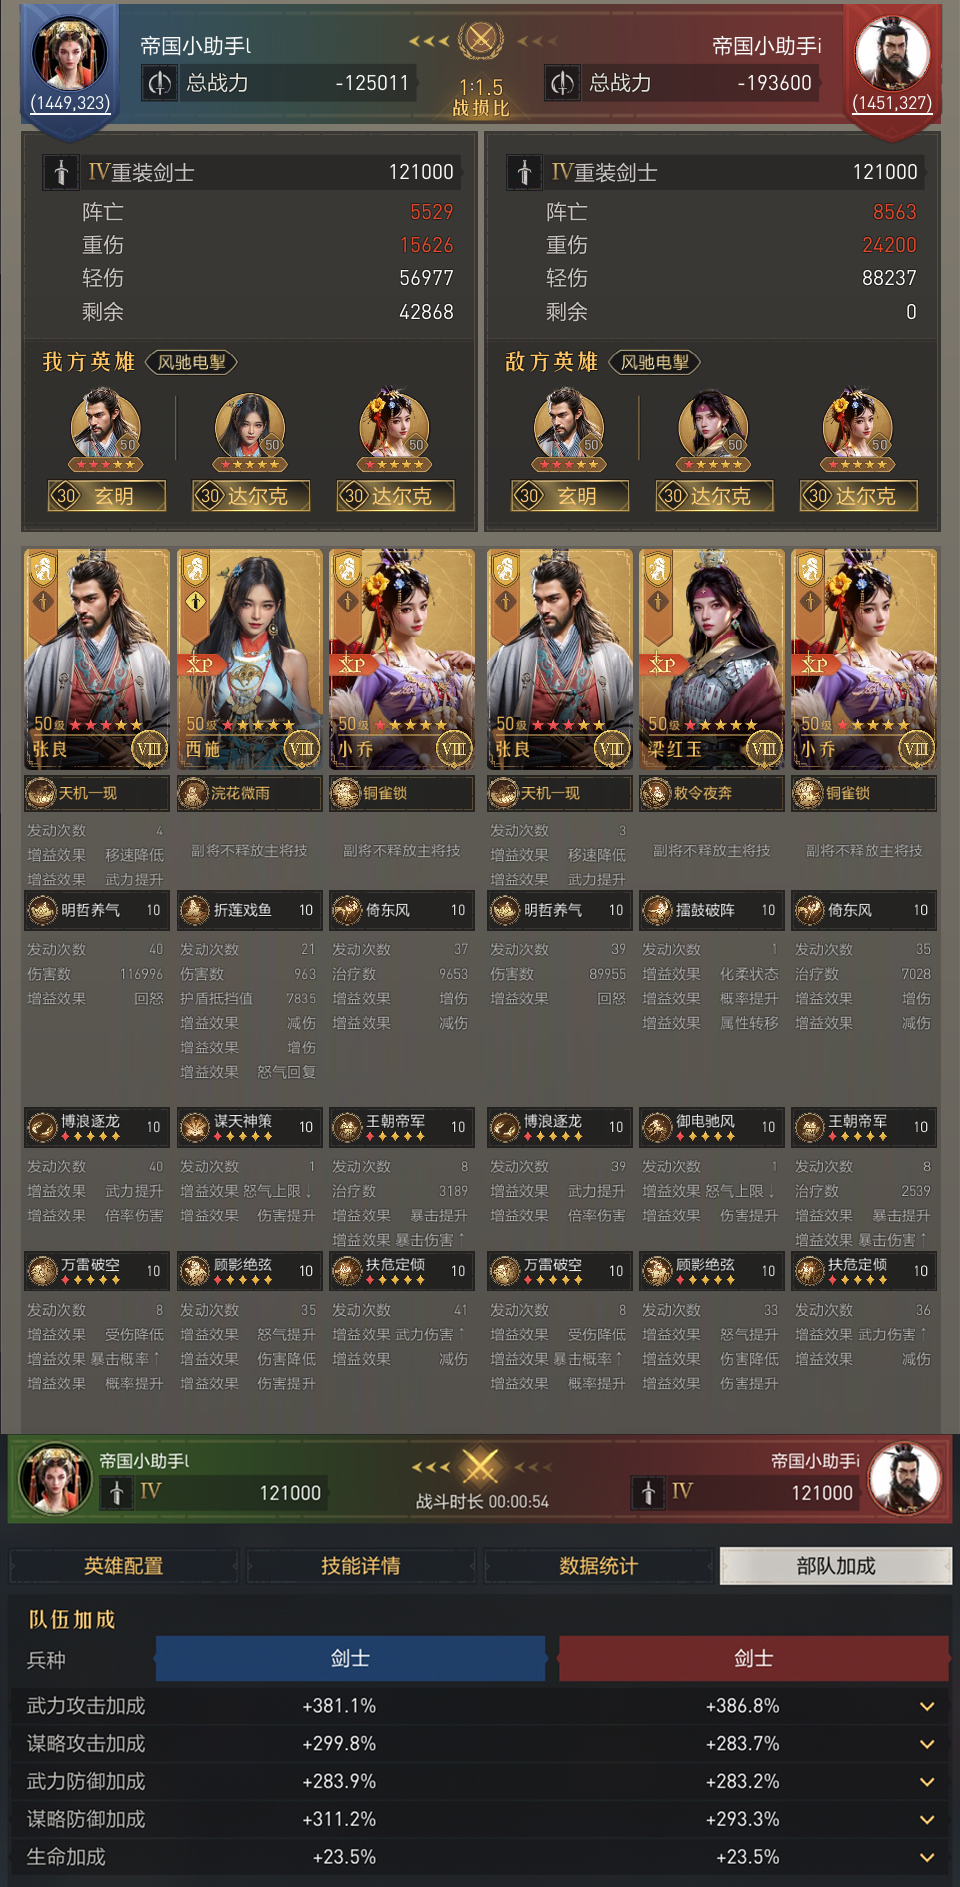This screenshot has width=960, height=1887.
Task: Click the 敕令夜奔 main skill icon
Action: tap(655, 793)
